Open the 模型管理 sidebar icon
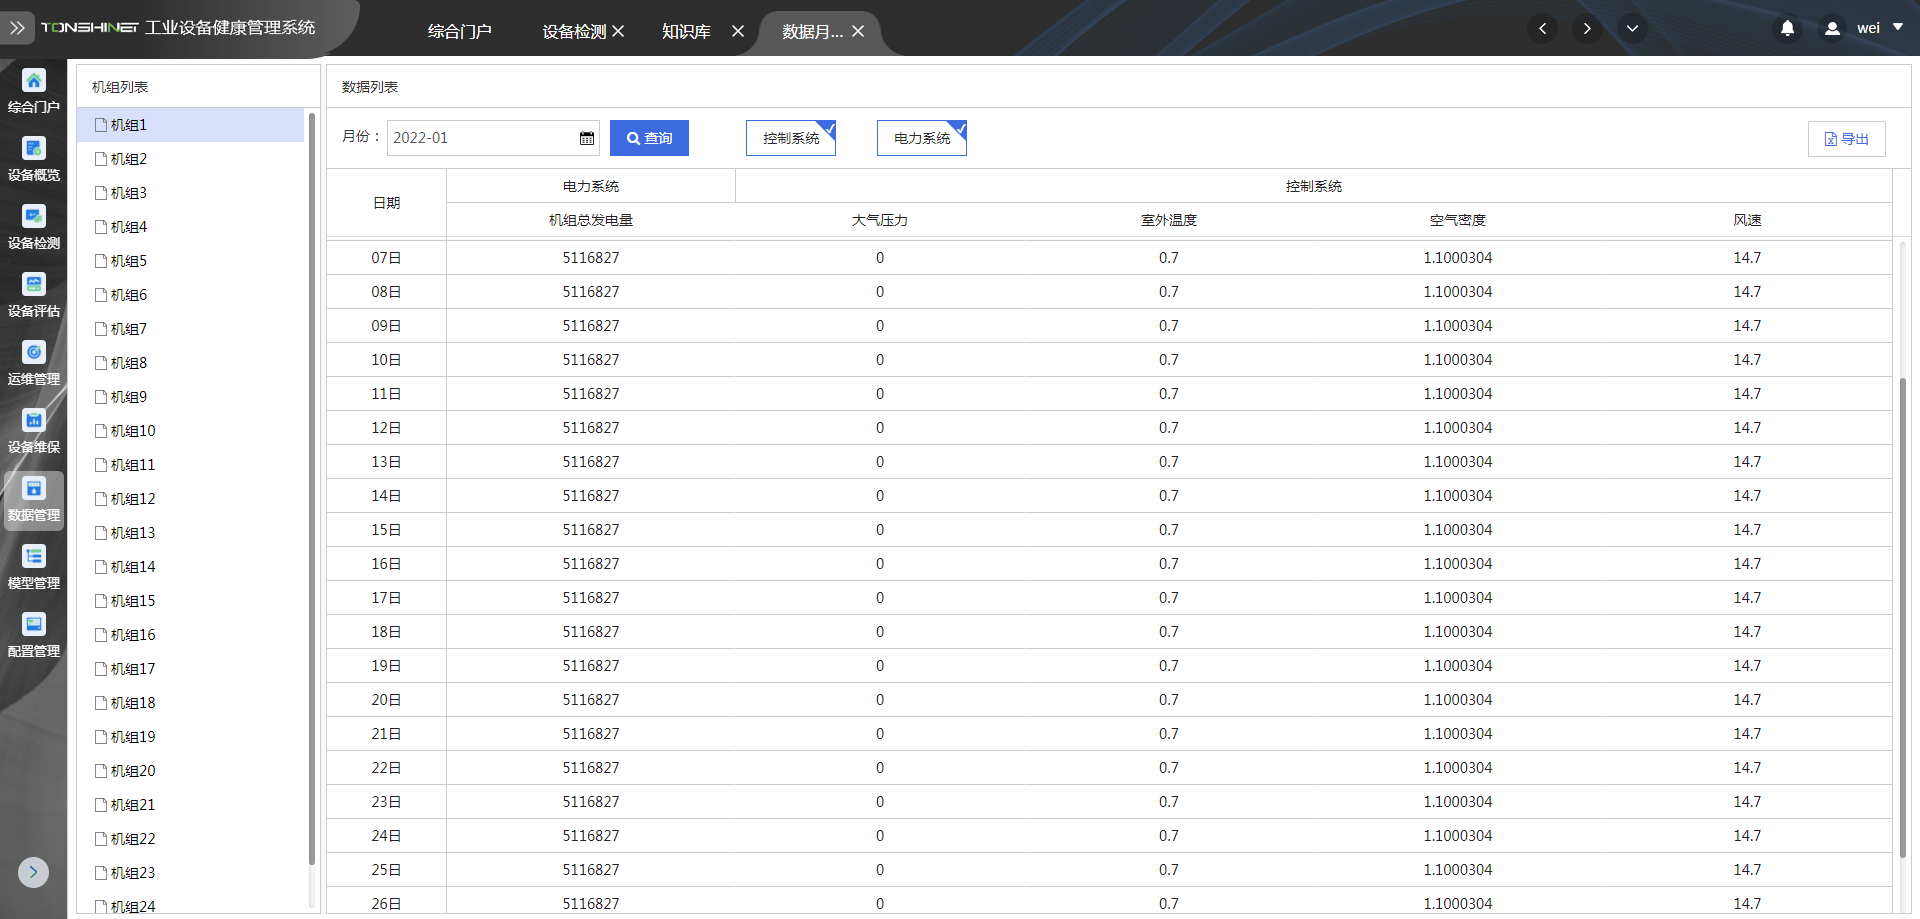This screenshot has height=919, width=1920. 34,557
